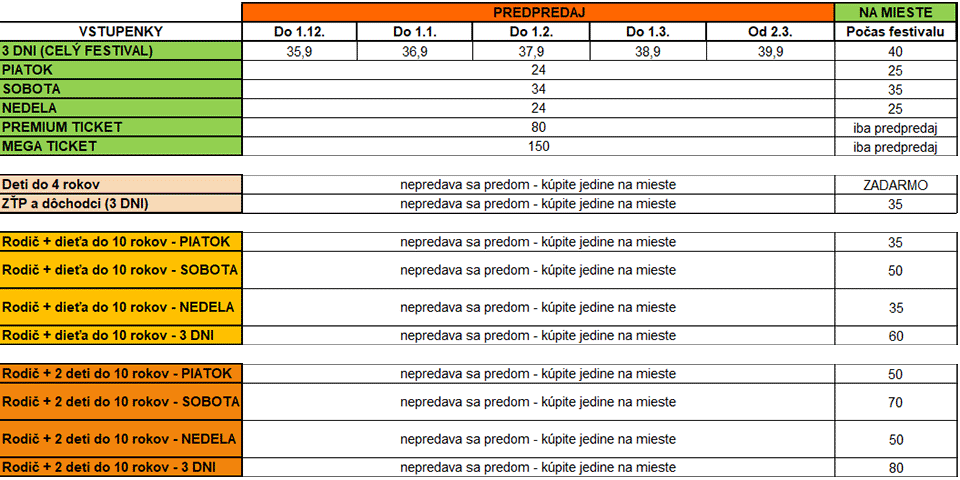The image size is (960, 480).
Task: Select 'Rodič + dieťa do 10 rokov - SOBOTA'
Action: tap(121, 270)
